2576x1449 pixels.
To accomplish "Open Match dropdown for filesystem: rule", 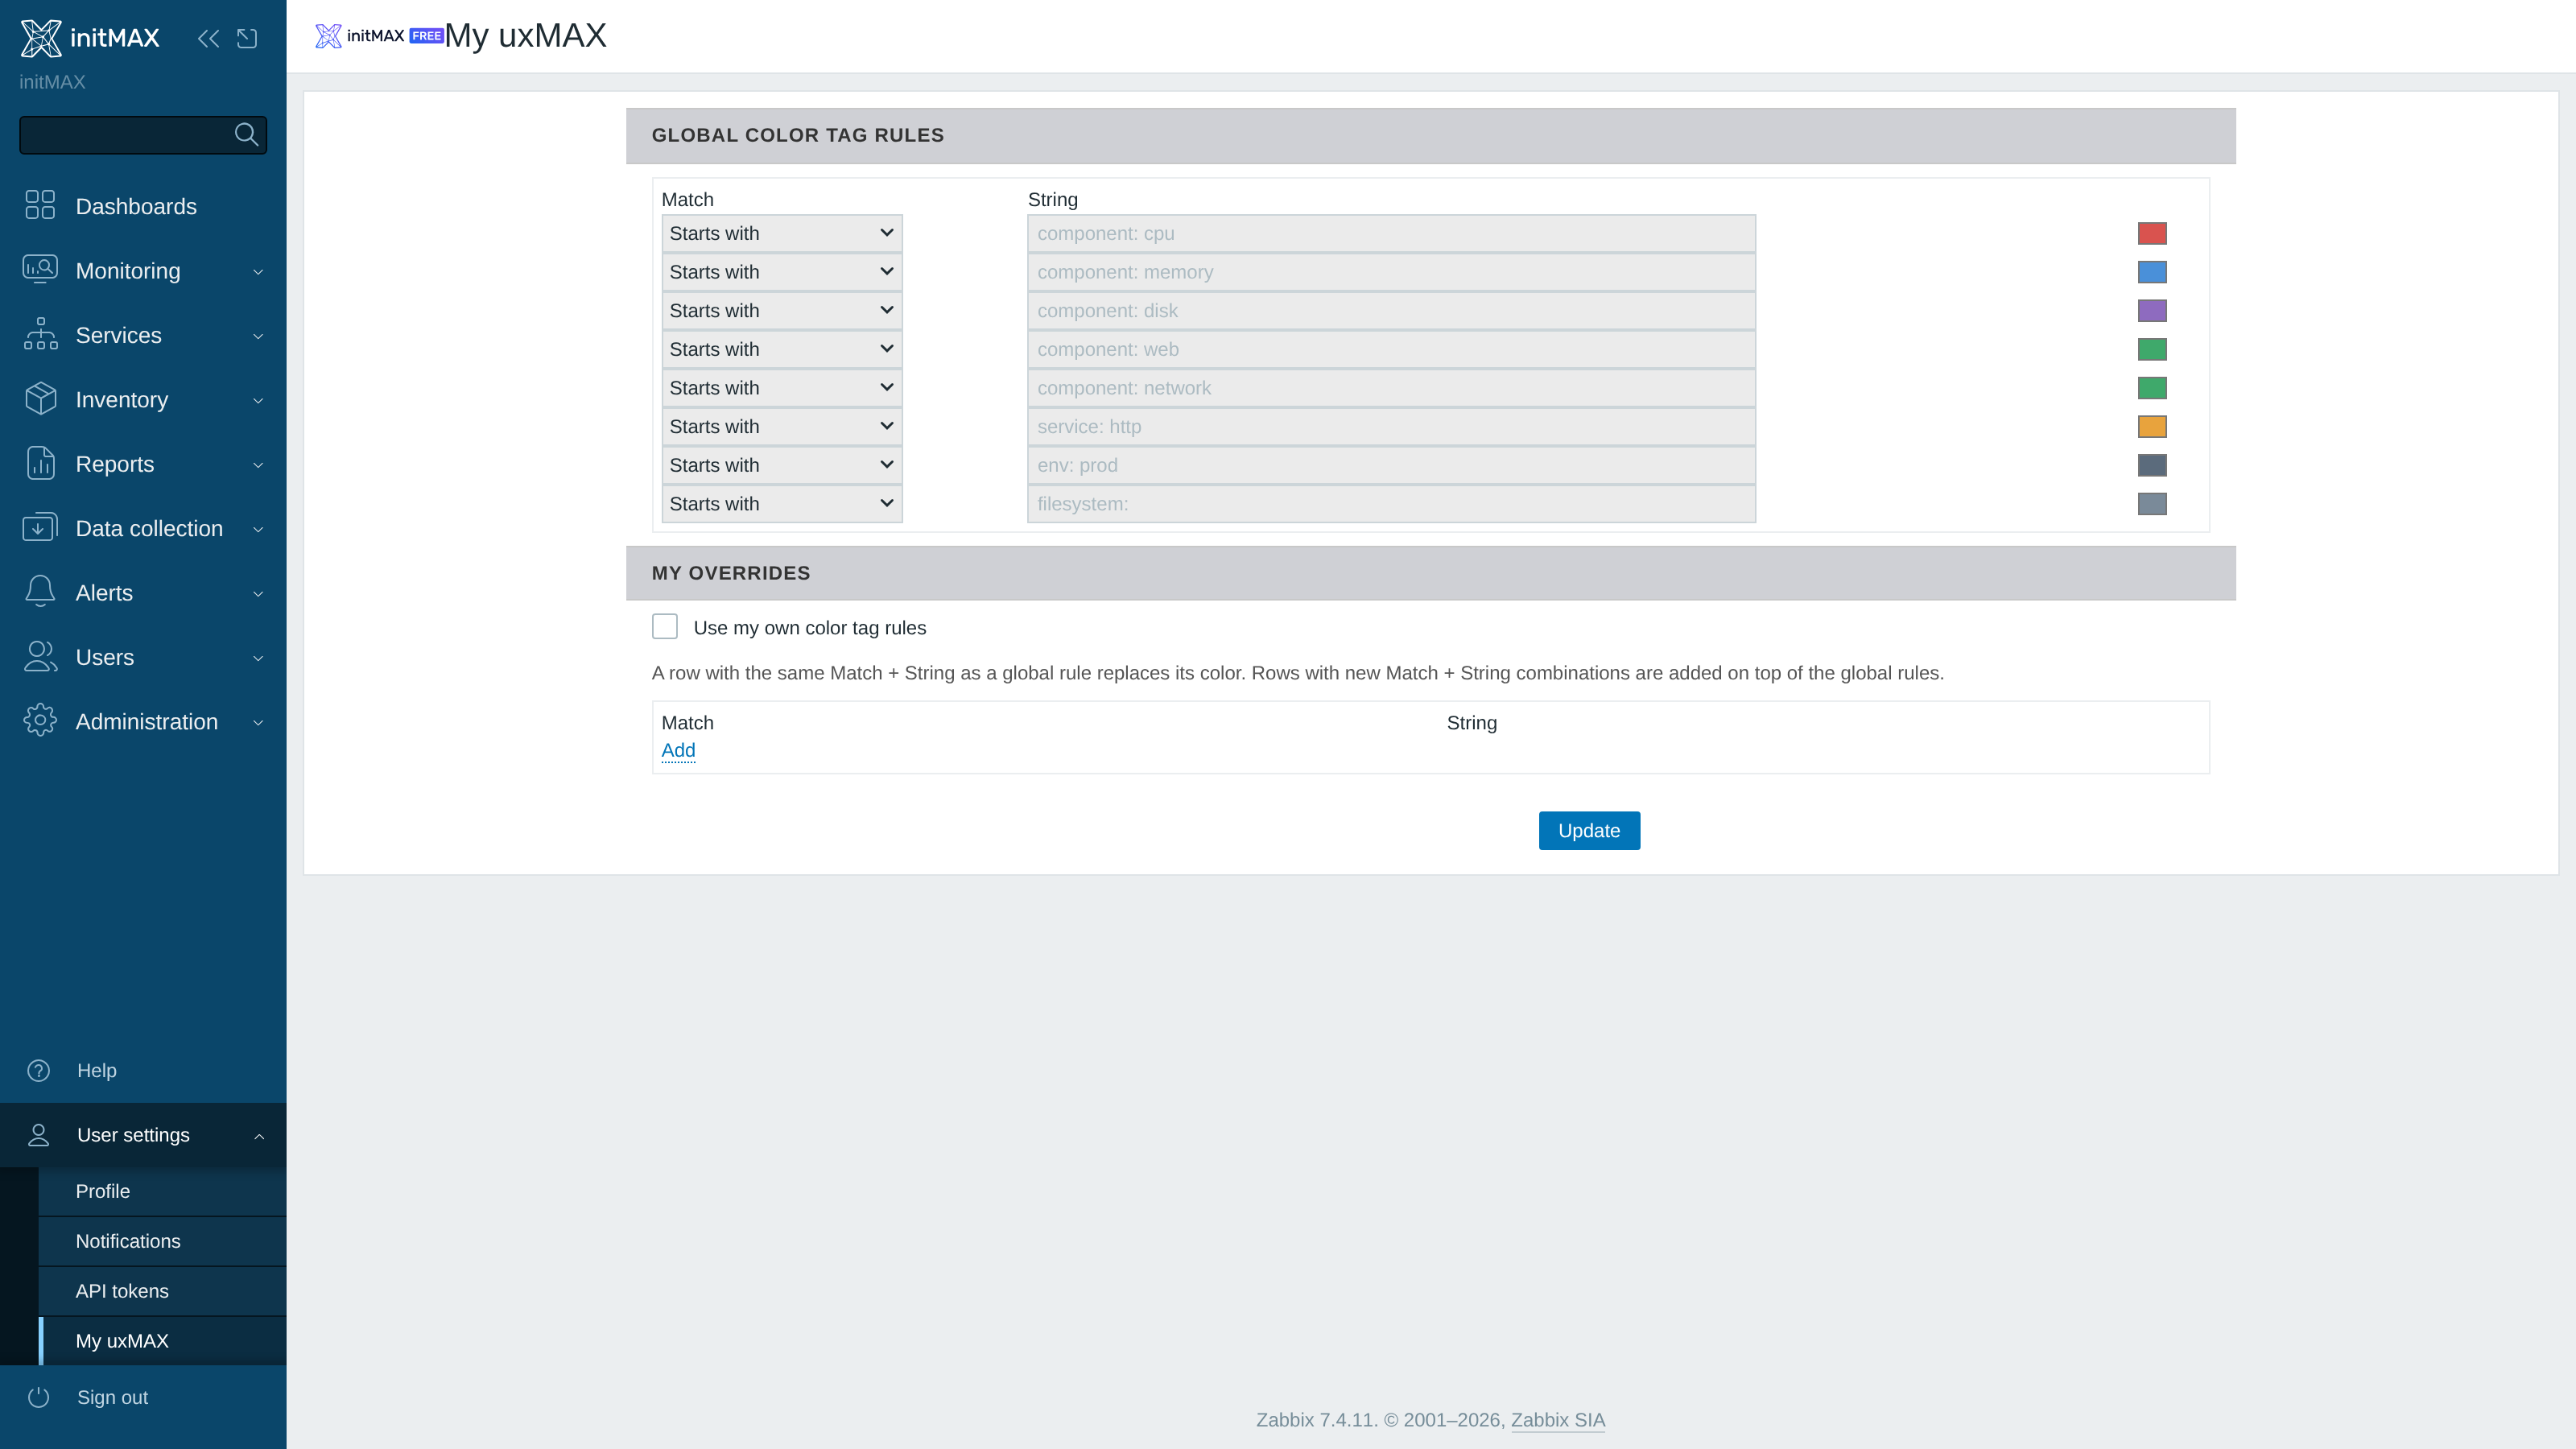I will click(782, 504).
